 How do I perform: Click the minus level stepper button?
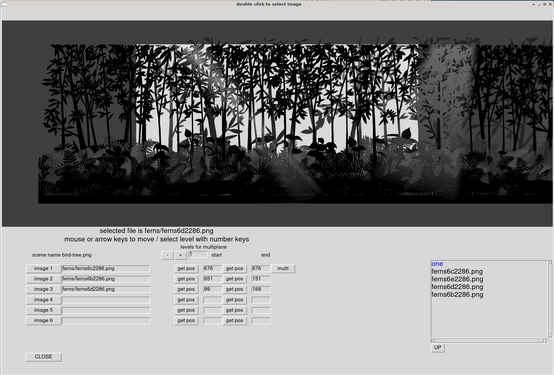pos(167,255)
